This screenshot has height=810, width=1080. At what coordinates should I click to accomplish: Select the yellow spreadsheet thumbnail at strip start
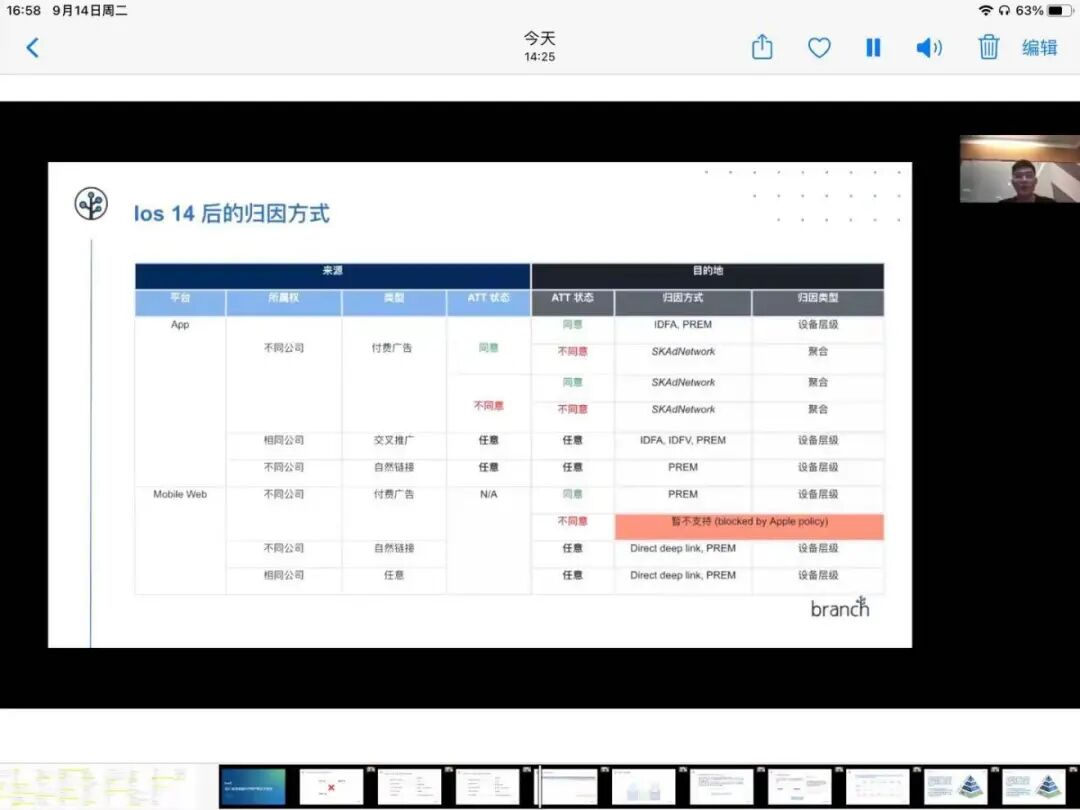tap(96, 787)
